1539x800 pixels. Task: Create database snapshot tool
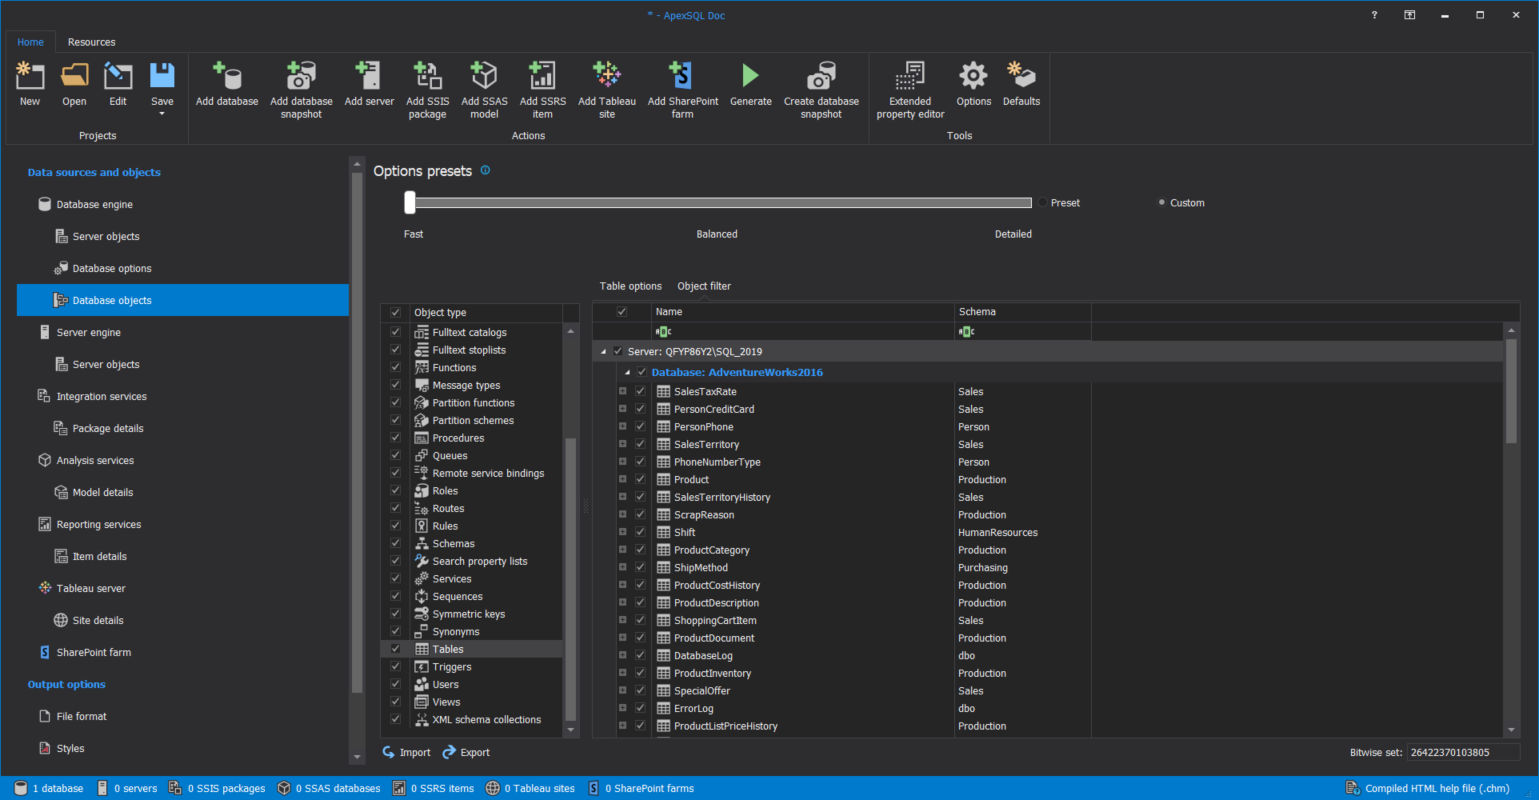tap(821, 90)
